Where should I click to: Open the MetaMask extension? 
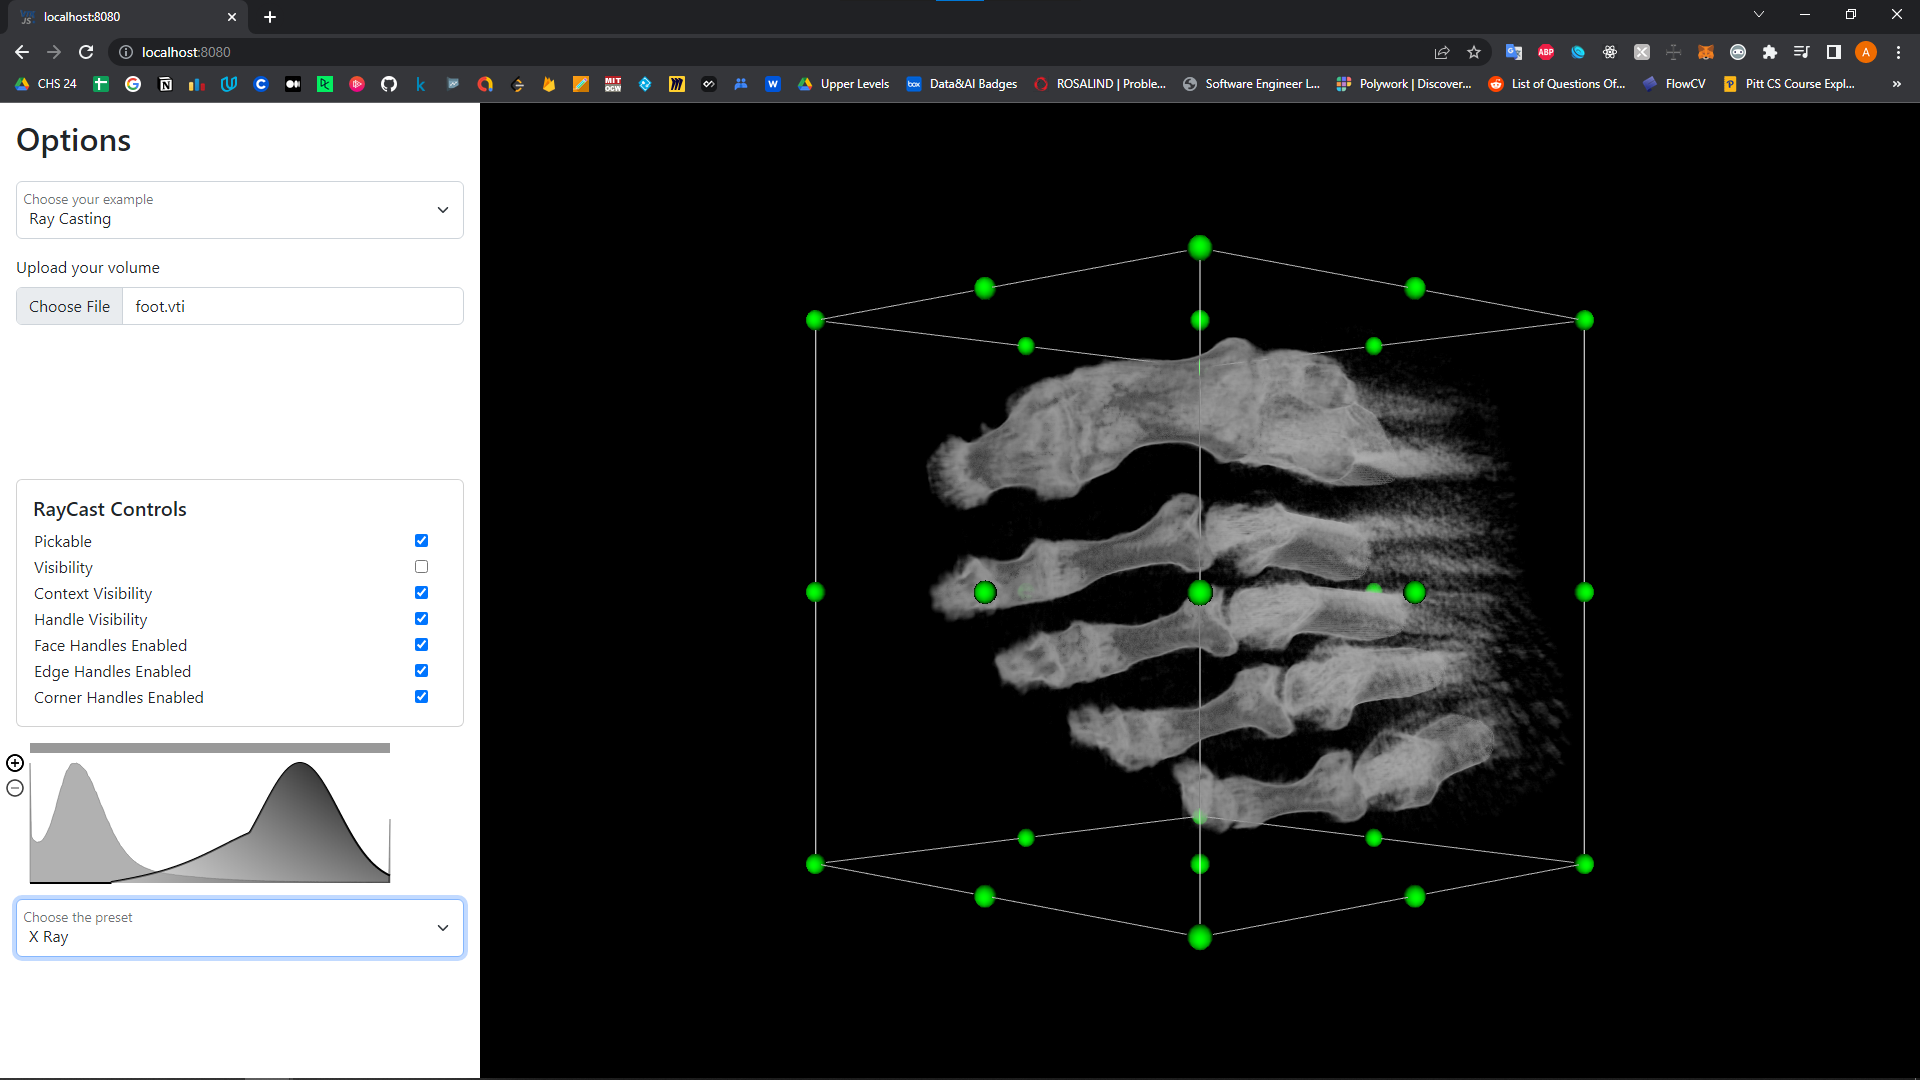tap(1707, 52)
